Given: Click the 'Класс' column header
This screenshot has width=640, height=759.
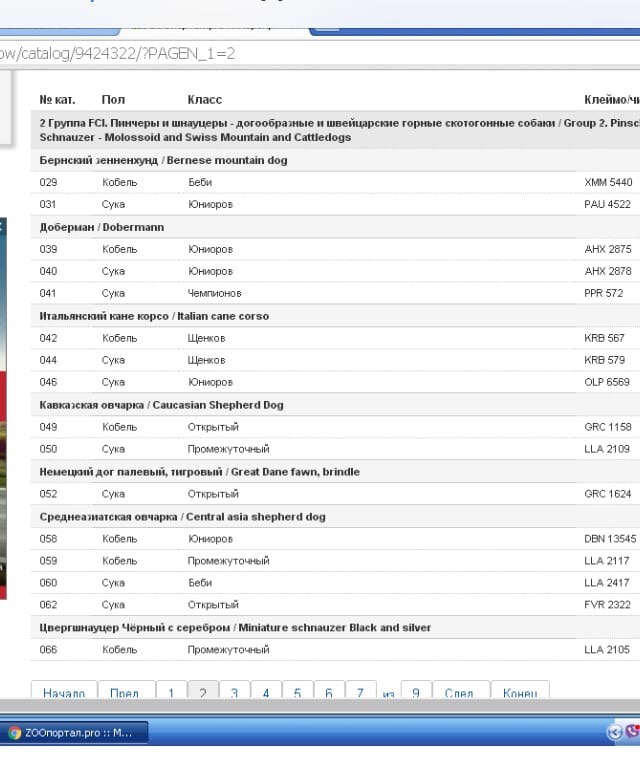Looking at the screenshot, I should (x=204, y=100).
